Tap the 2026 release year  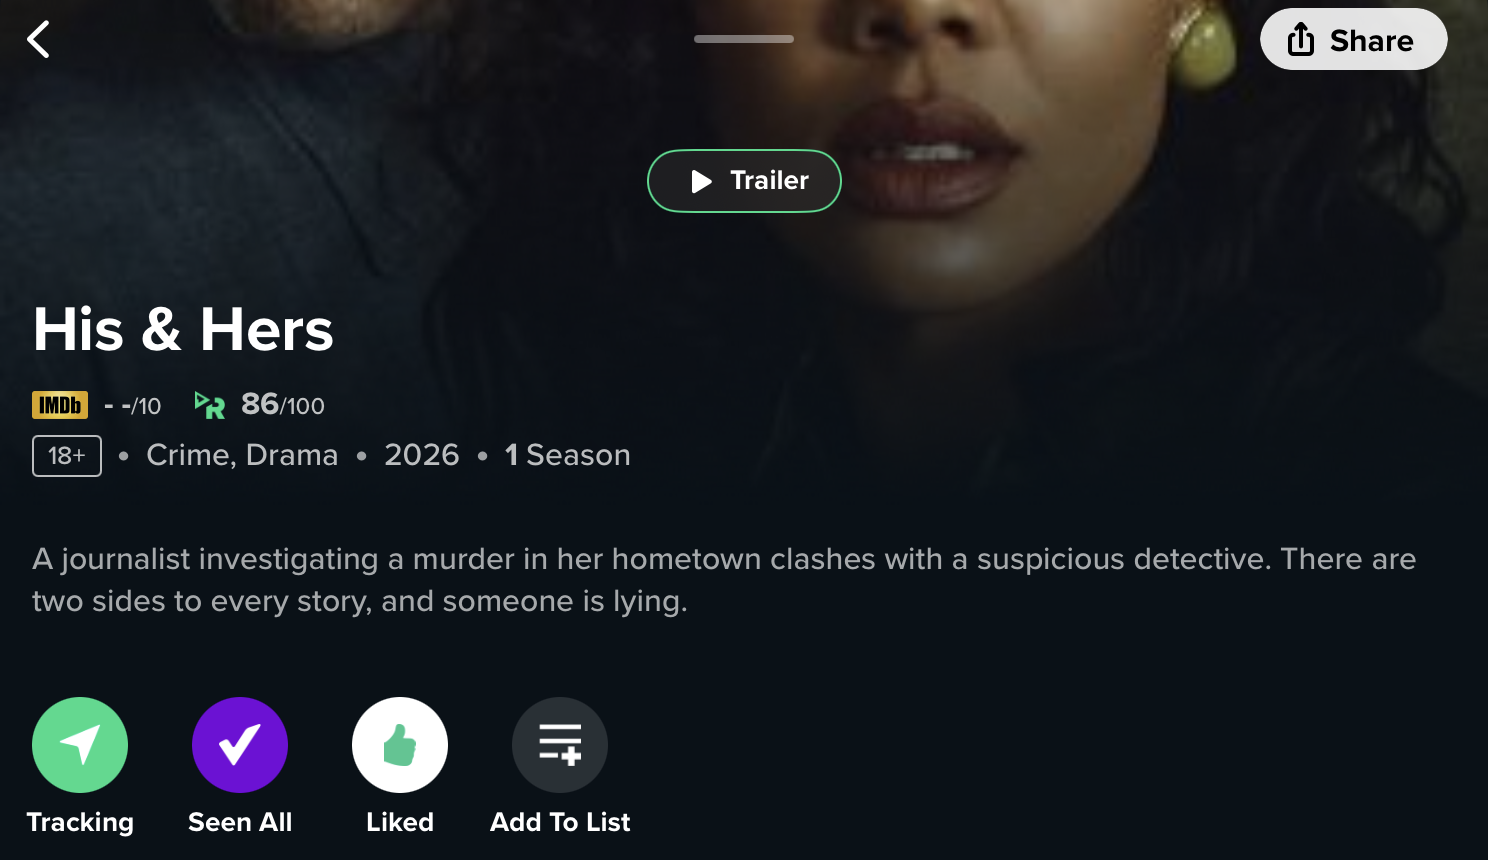pos(422,455)
